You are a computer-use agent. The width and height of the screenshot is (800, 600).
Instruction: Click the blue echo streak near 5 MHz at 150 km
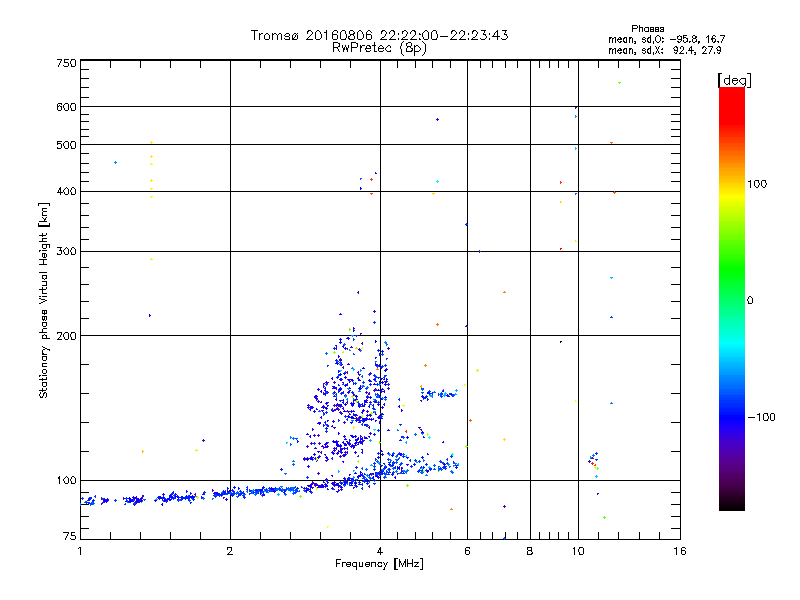439,394
